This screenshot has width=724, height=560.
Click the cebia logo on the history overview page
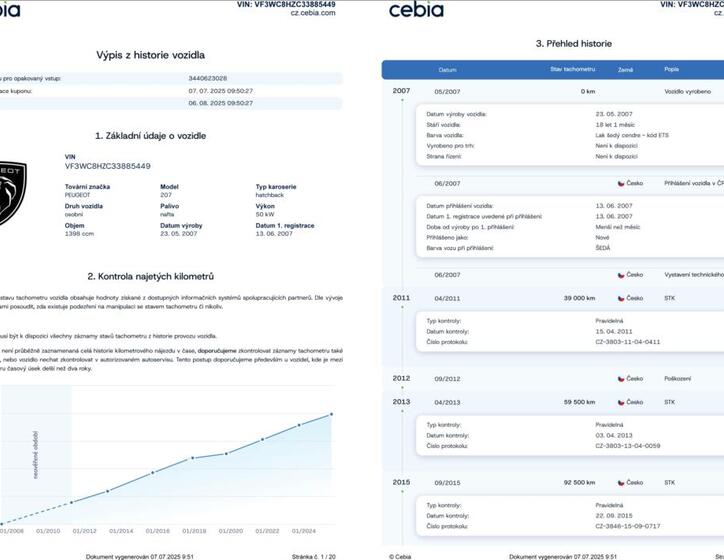click(x=416, y=10)
